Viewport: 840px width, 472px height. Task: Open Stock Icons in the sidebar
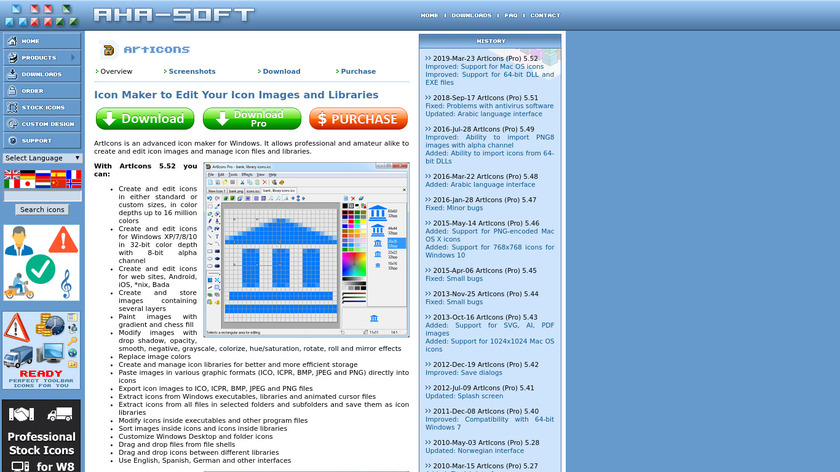click(x=42, y=107)
